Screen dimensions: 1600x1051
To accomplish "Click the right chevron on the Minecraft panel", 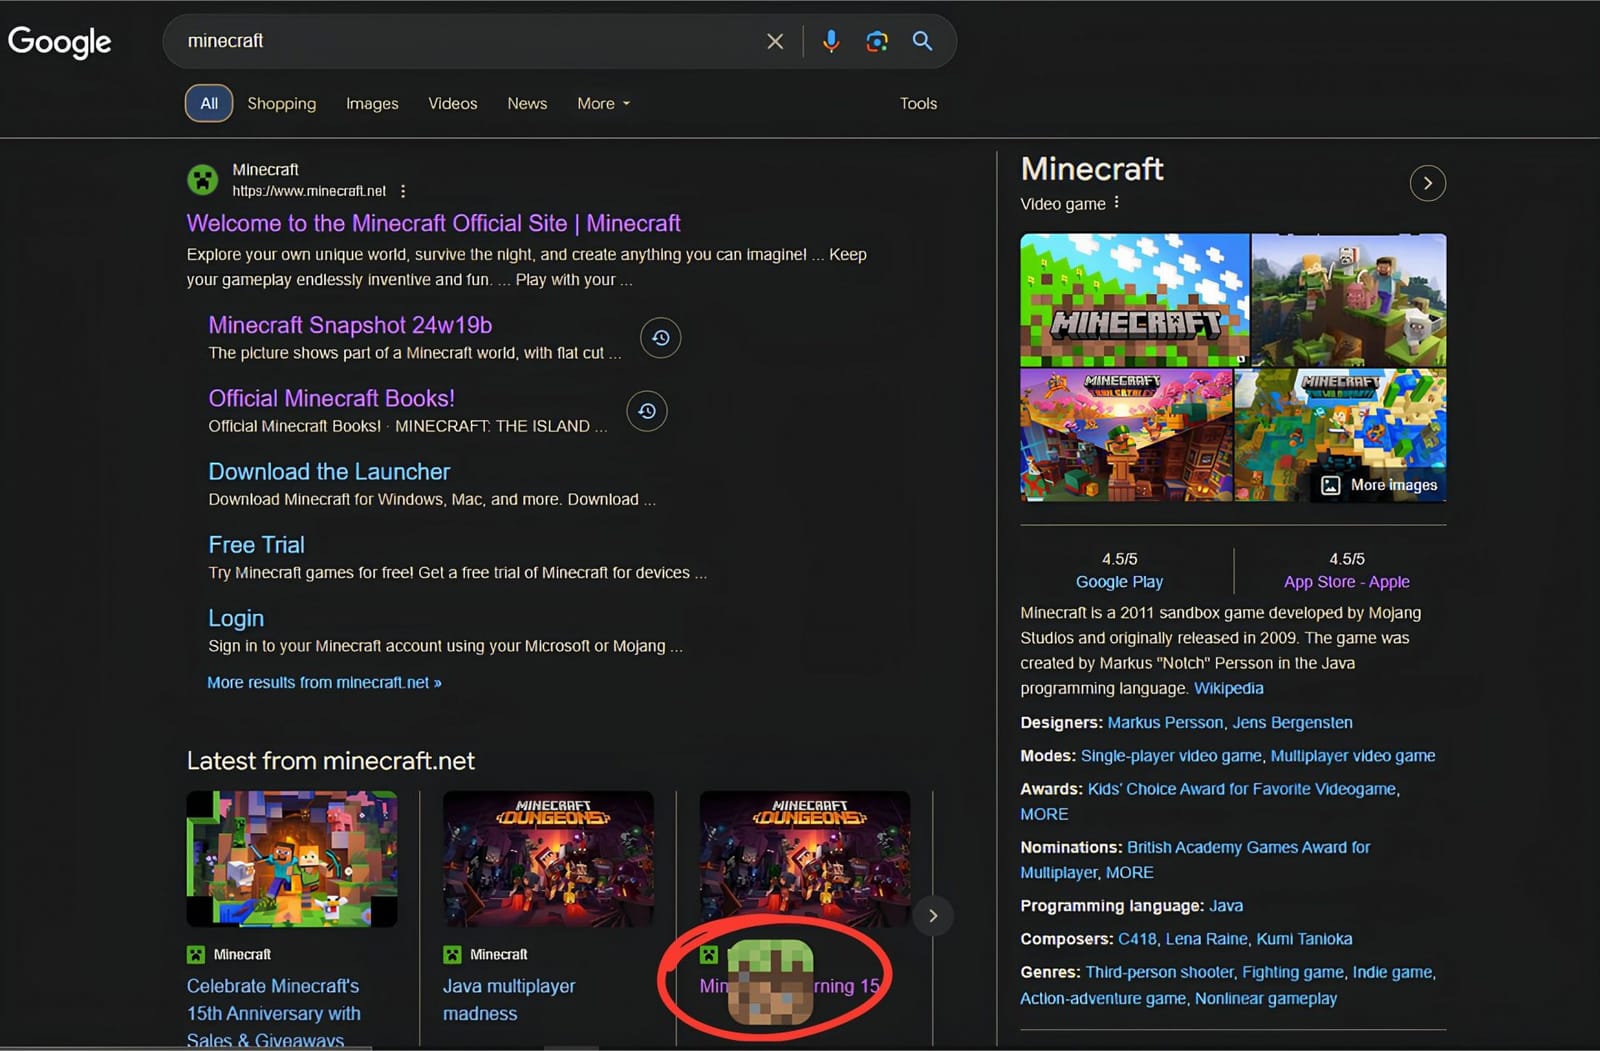I will tap(1428, 183).
